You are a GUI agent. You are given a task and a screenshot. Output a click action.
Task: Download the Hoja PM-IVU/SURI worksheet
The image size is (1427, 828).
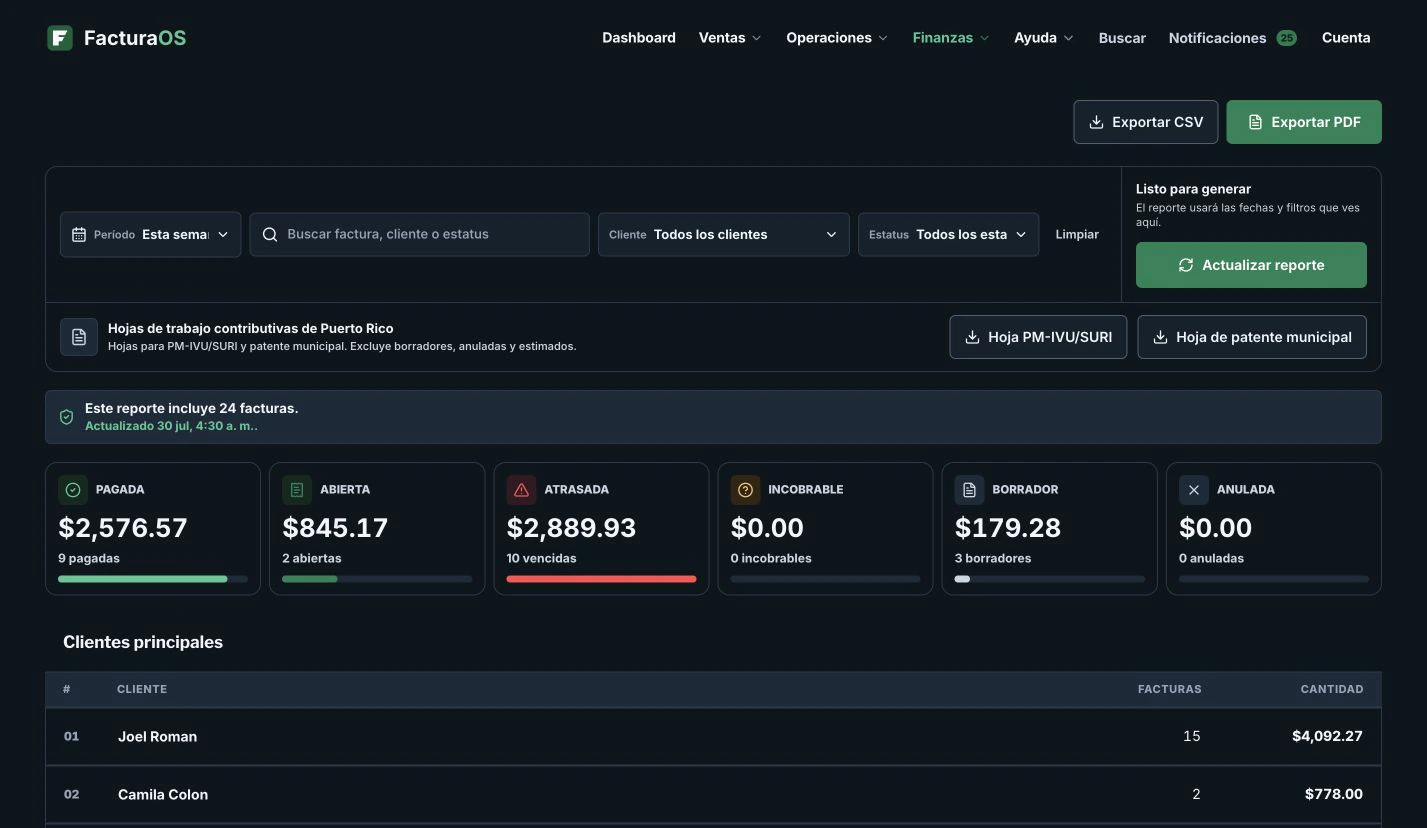[1038, 337]
